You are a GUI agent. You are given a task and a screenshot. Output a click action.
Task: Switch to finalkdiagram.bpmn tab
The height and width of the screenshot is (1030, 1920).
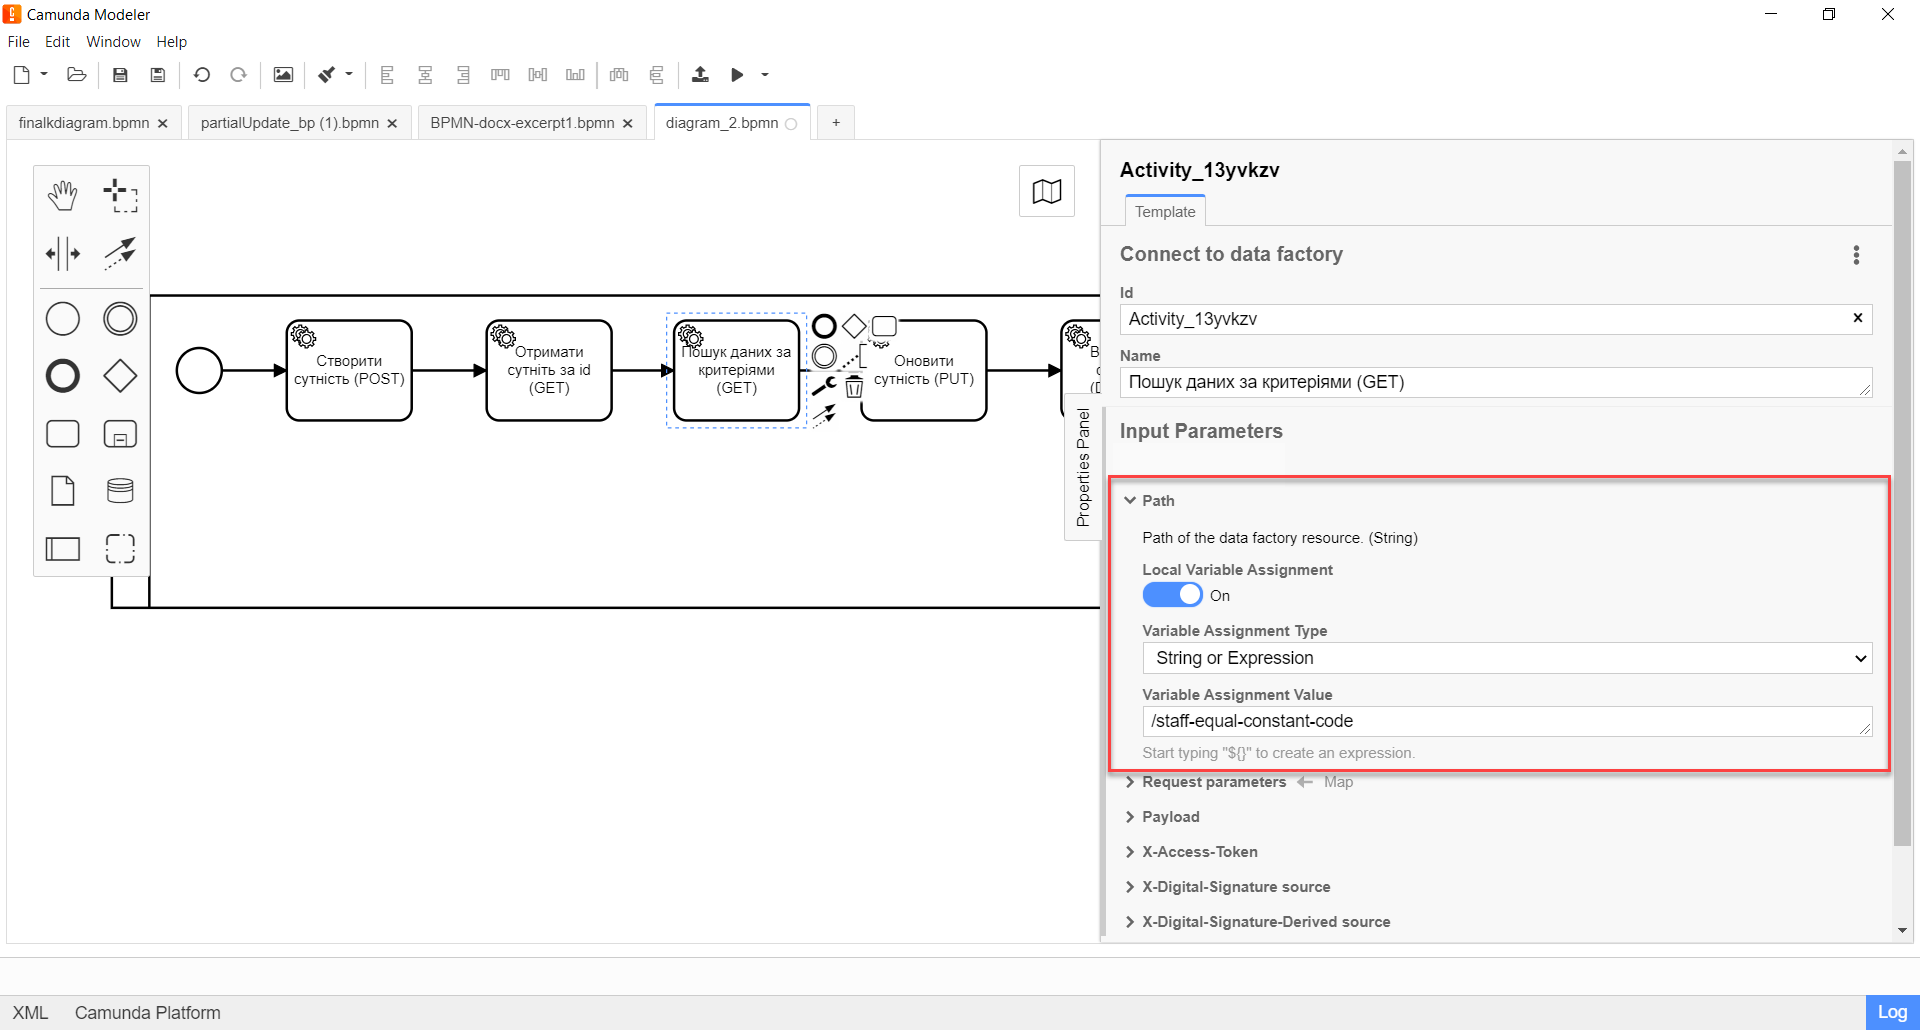tap(84, 123)
